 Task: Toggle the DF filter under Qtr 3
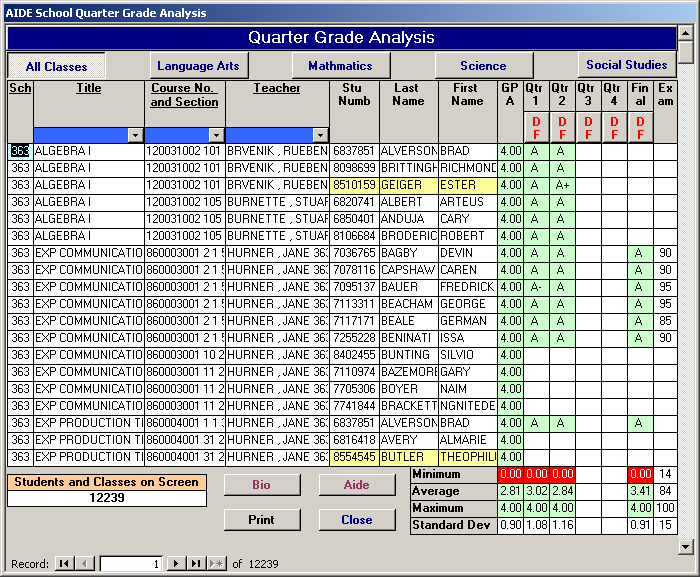588,128
